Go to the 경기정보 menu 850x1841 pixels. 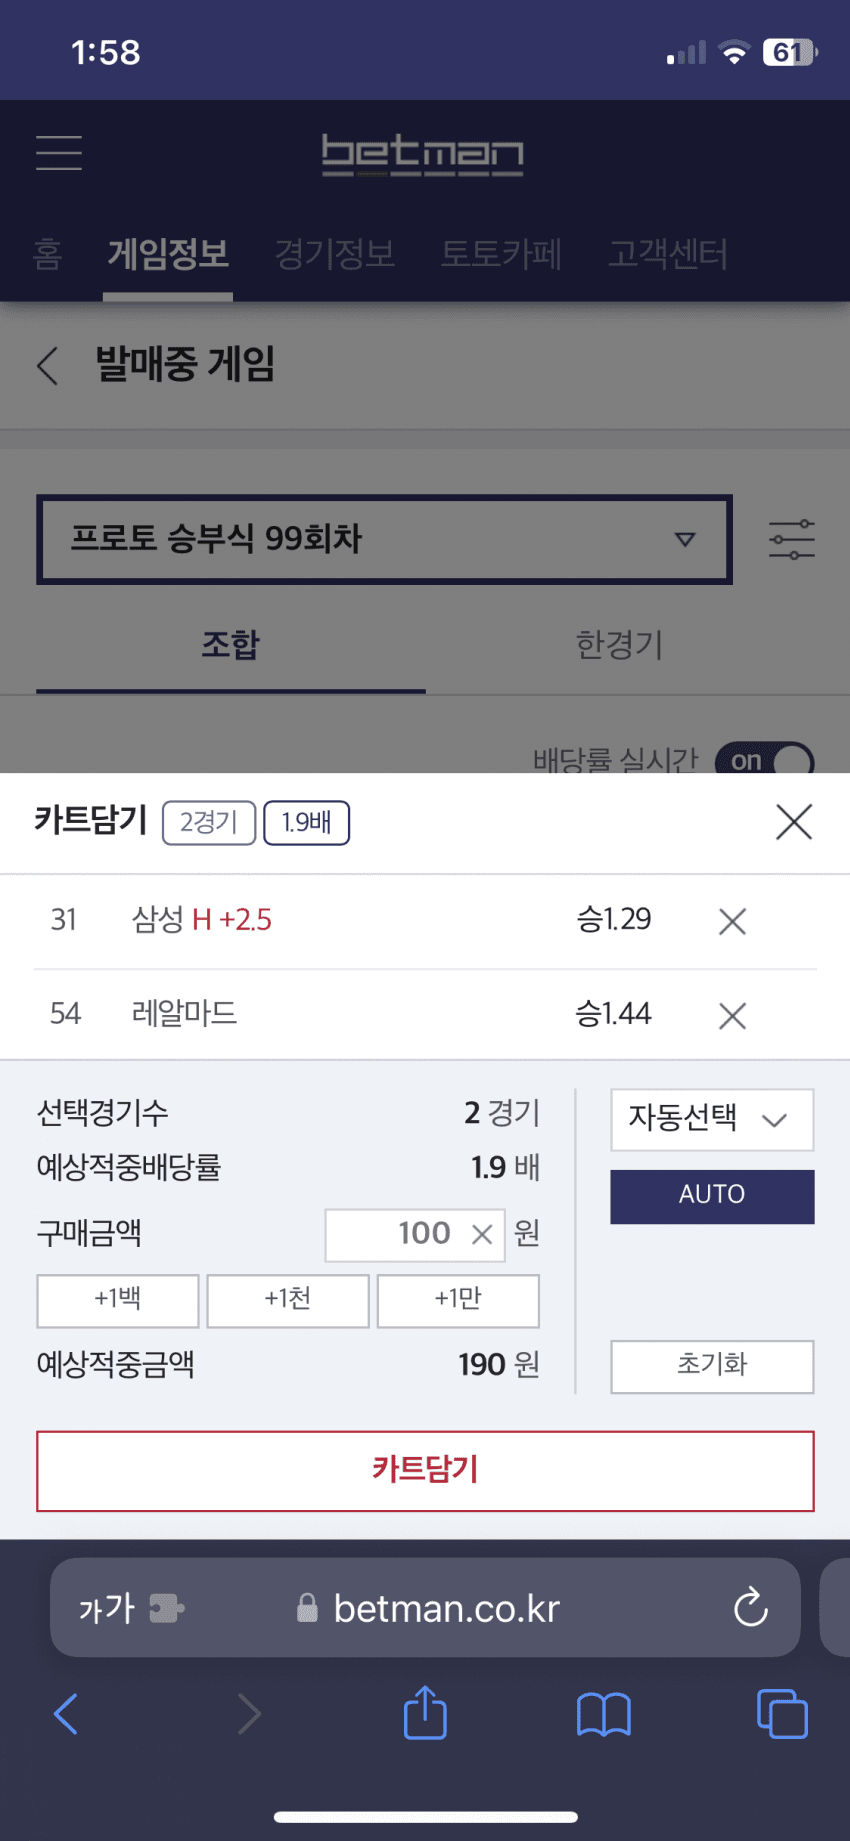(x=335, y=254)
